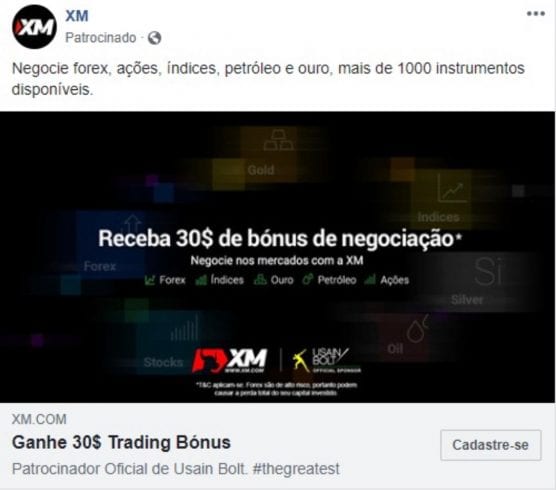Click the gold bars icon in ad image
556x490 pixels.
tap(278, 140)
